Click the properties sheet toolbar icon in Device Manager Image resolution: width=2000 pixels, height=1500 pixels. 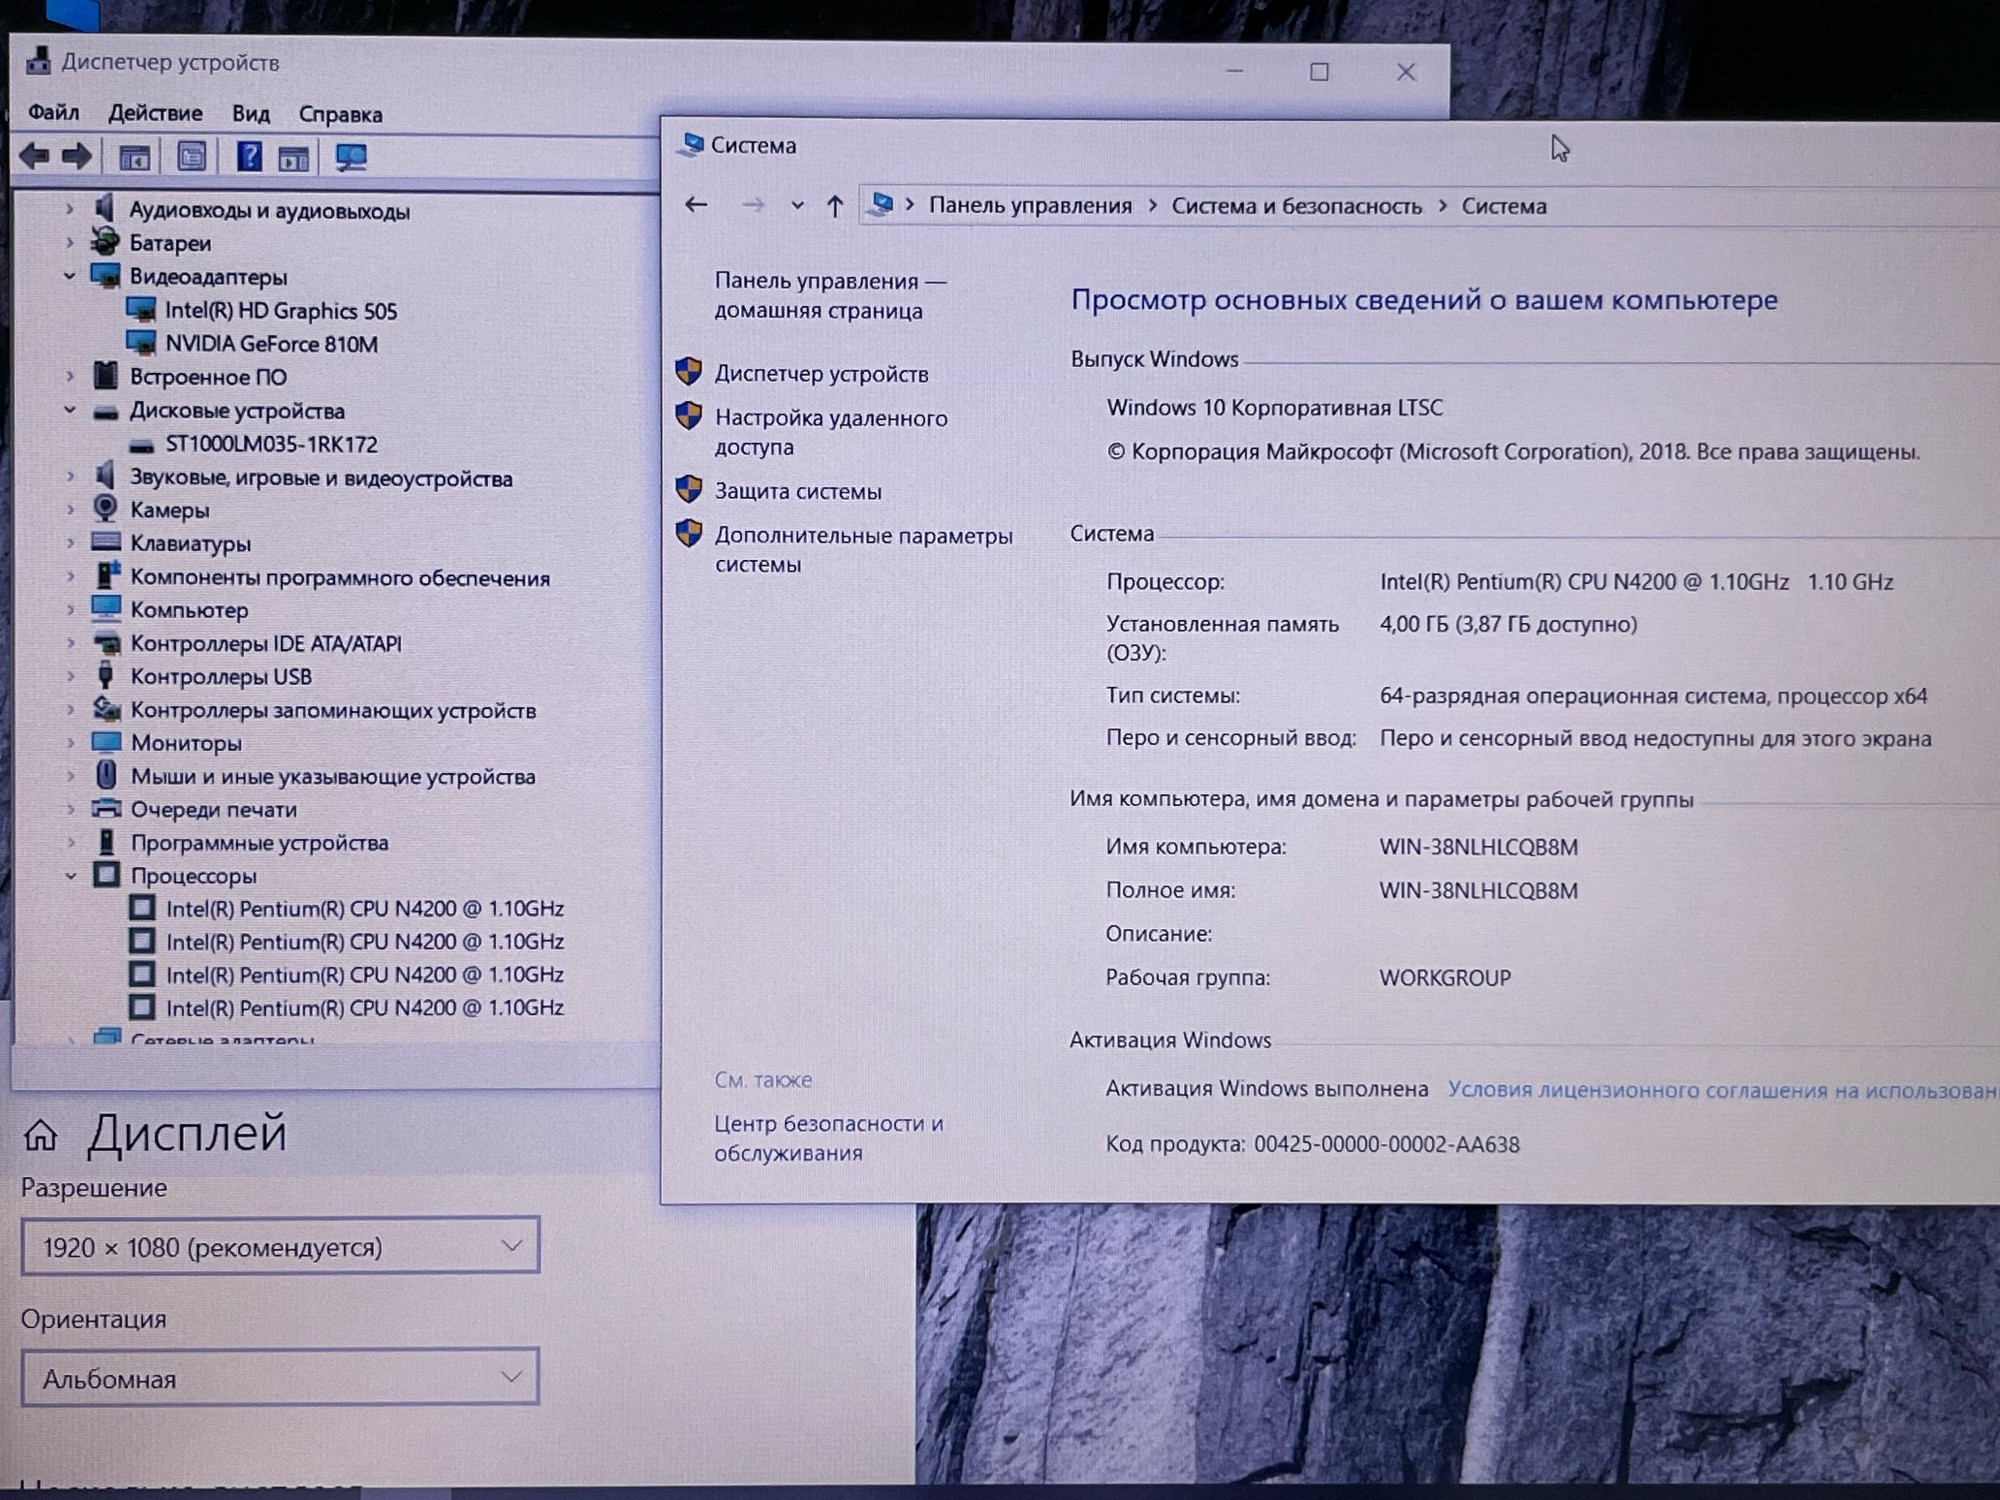(192, 157)
